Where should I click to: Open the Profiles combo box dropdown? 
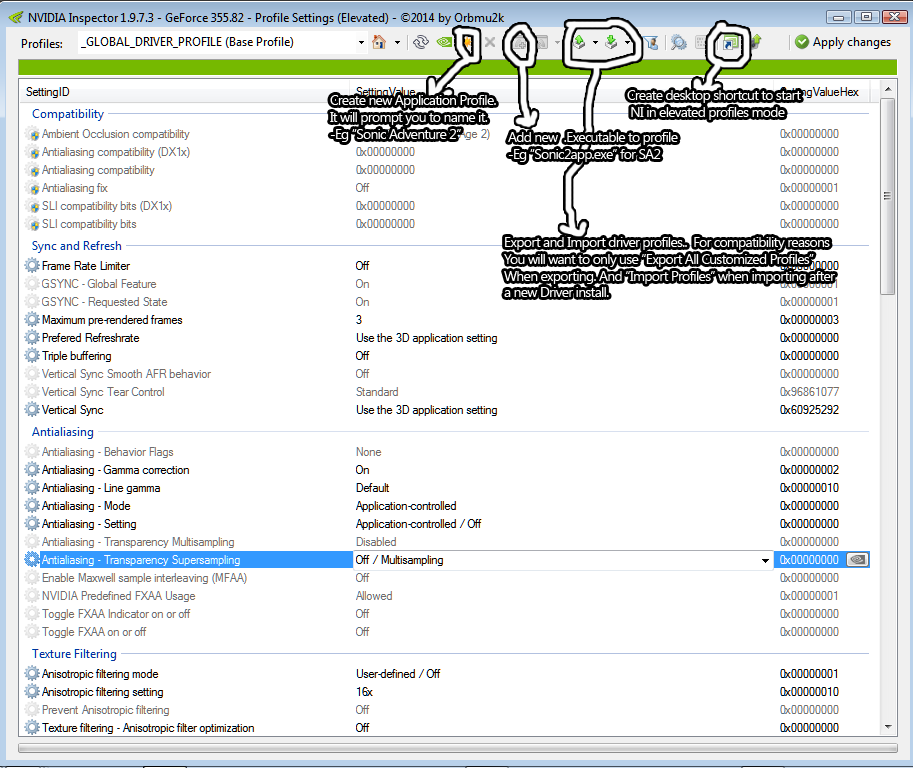pos(361,43)
